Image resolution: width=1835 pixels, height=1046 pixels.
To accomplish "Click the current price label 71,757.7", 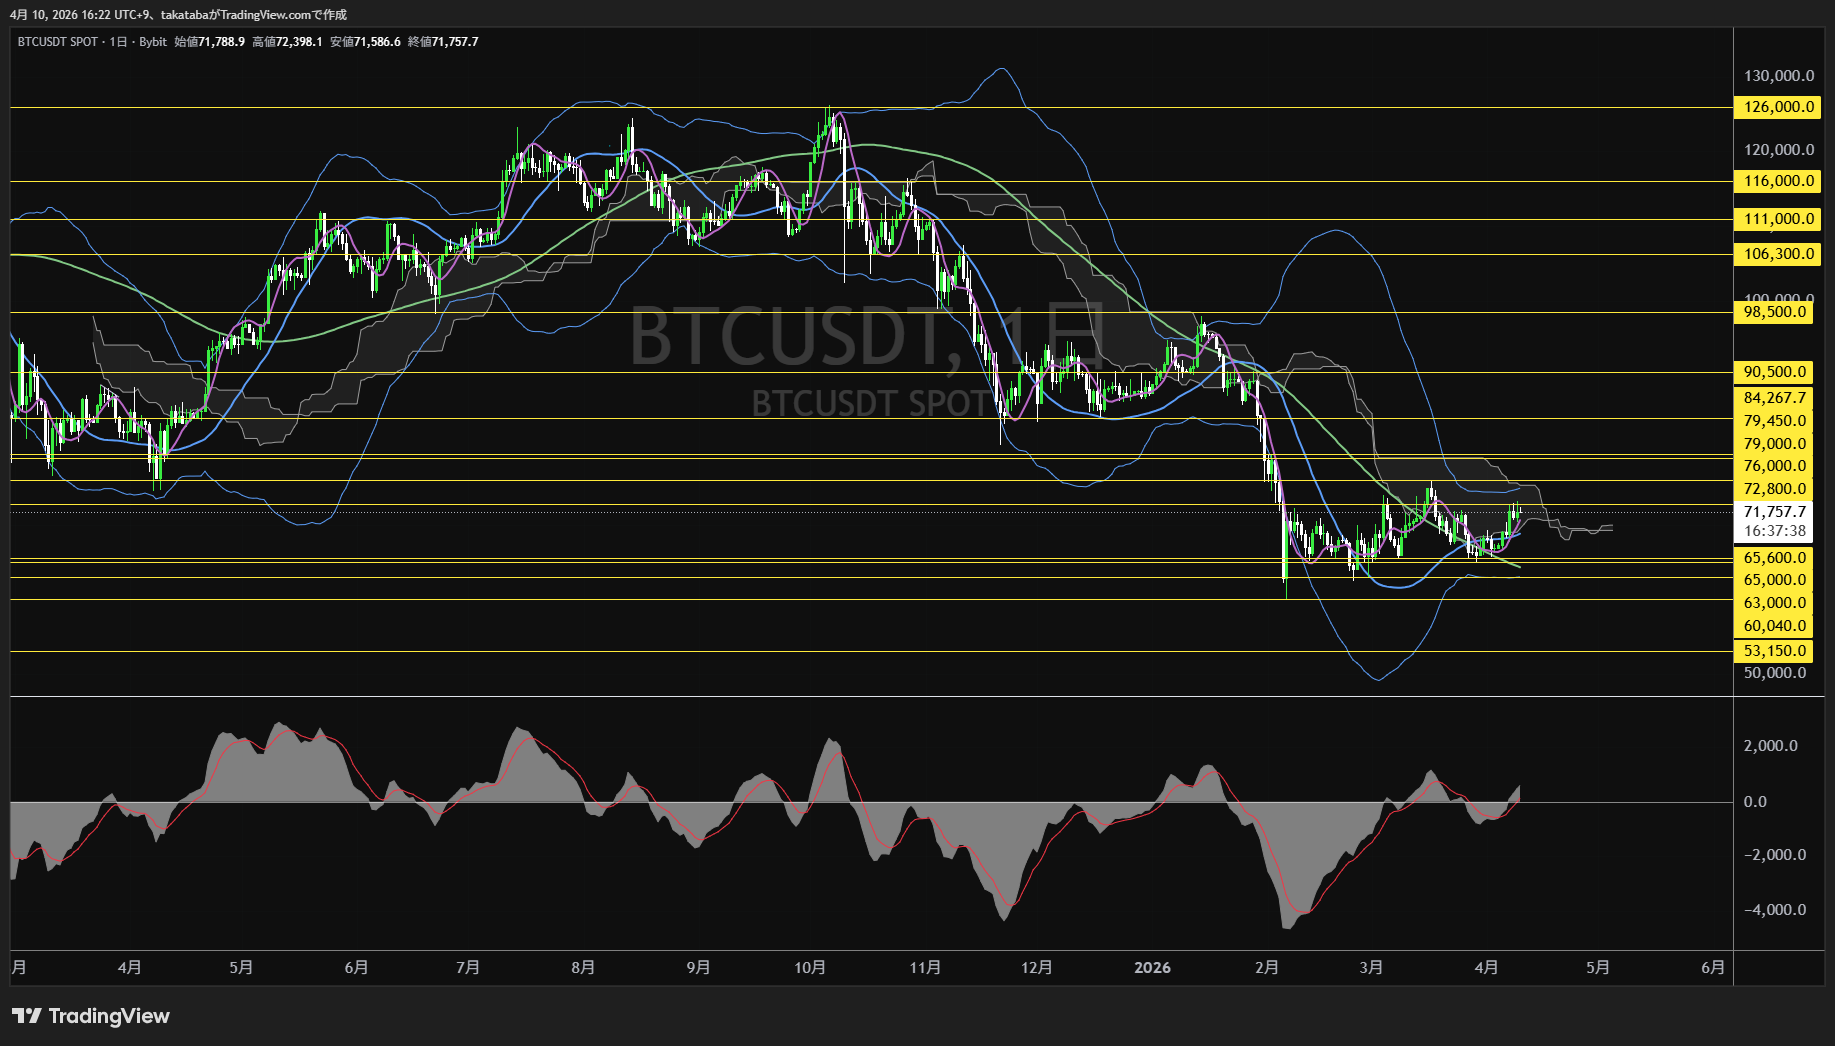I will 1775,512.
